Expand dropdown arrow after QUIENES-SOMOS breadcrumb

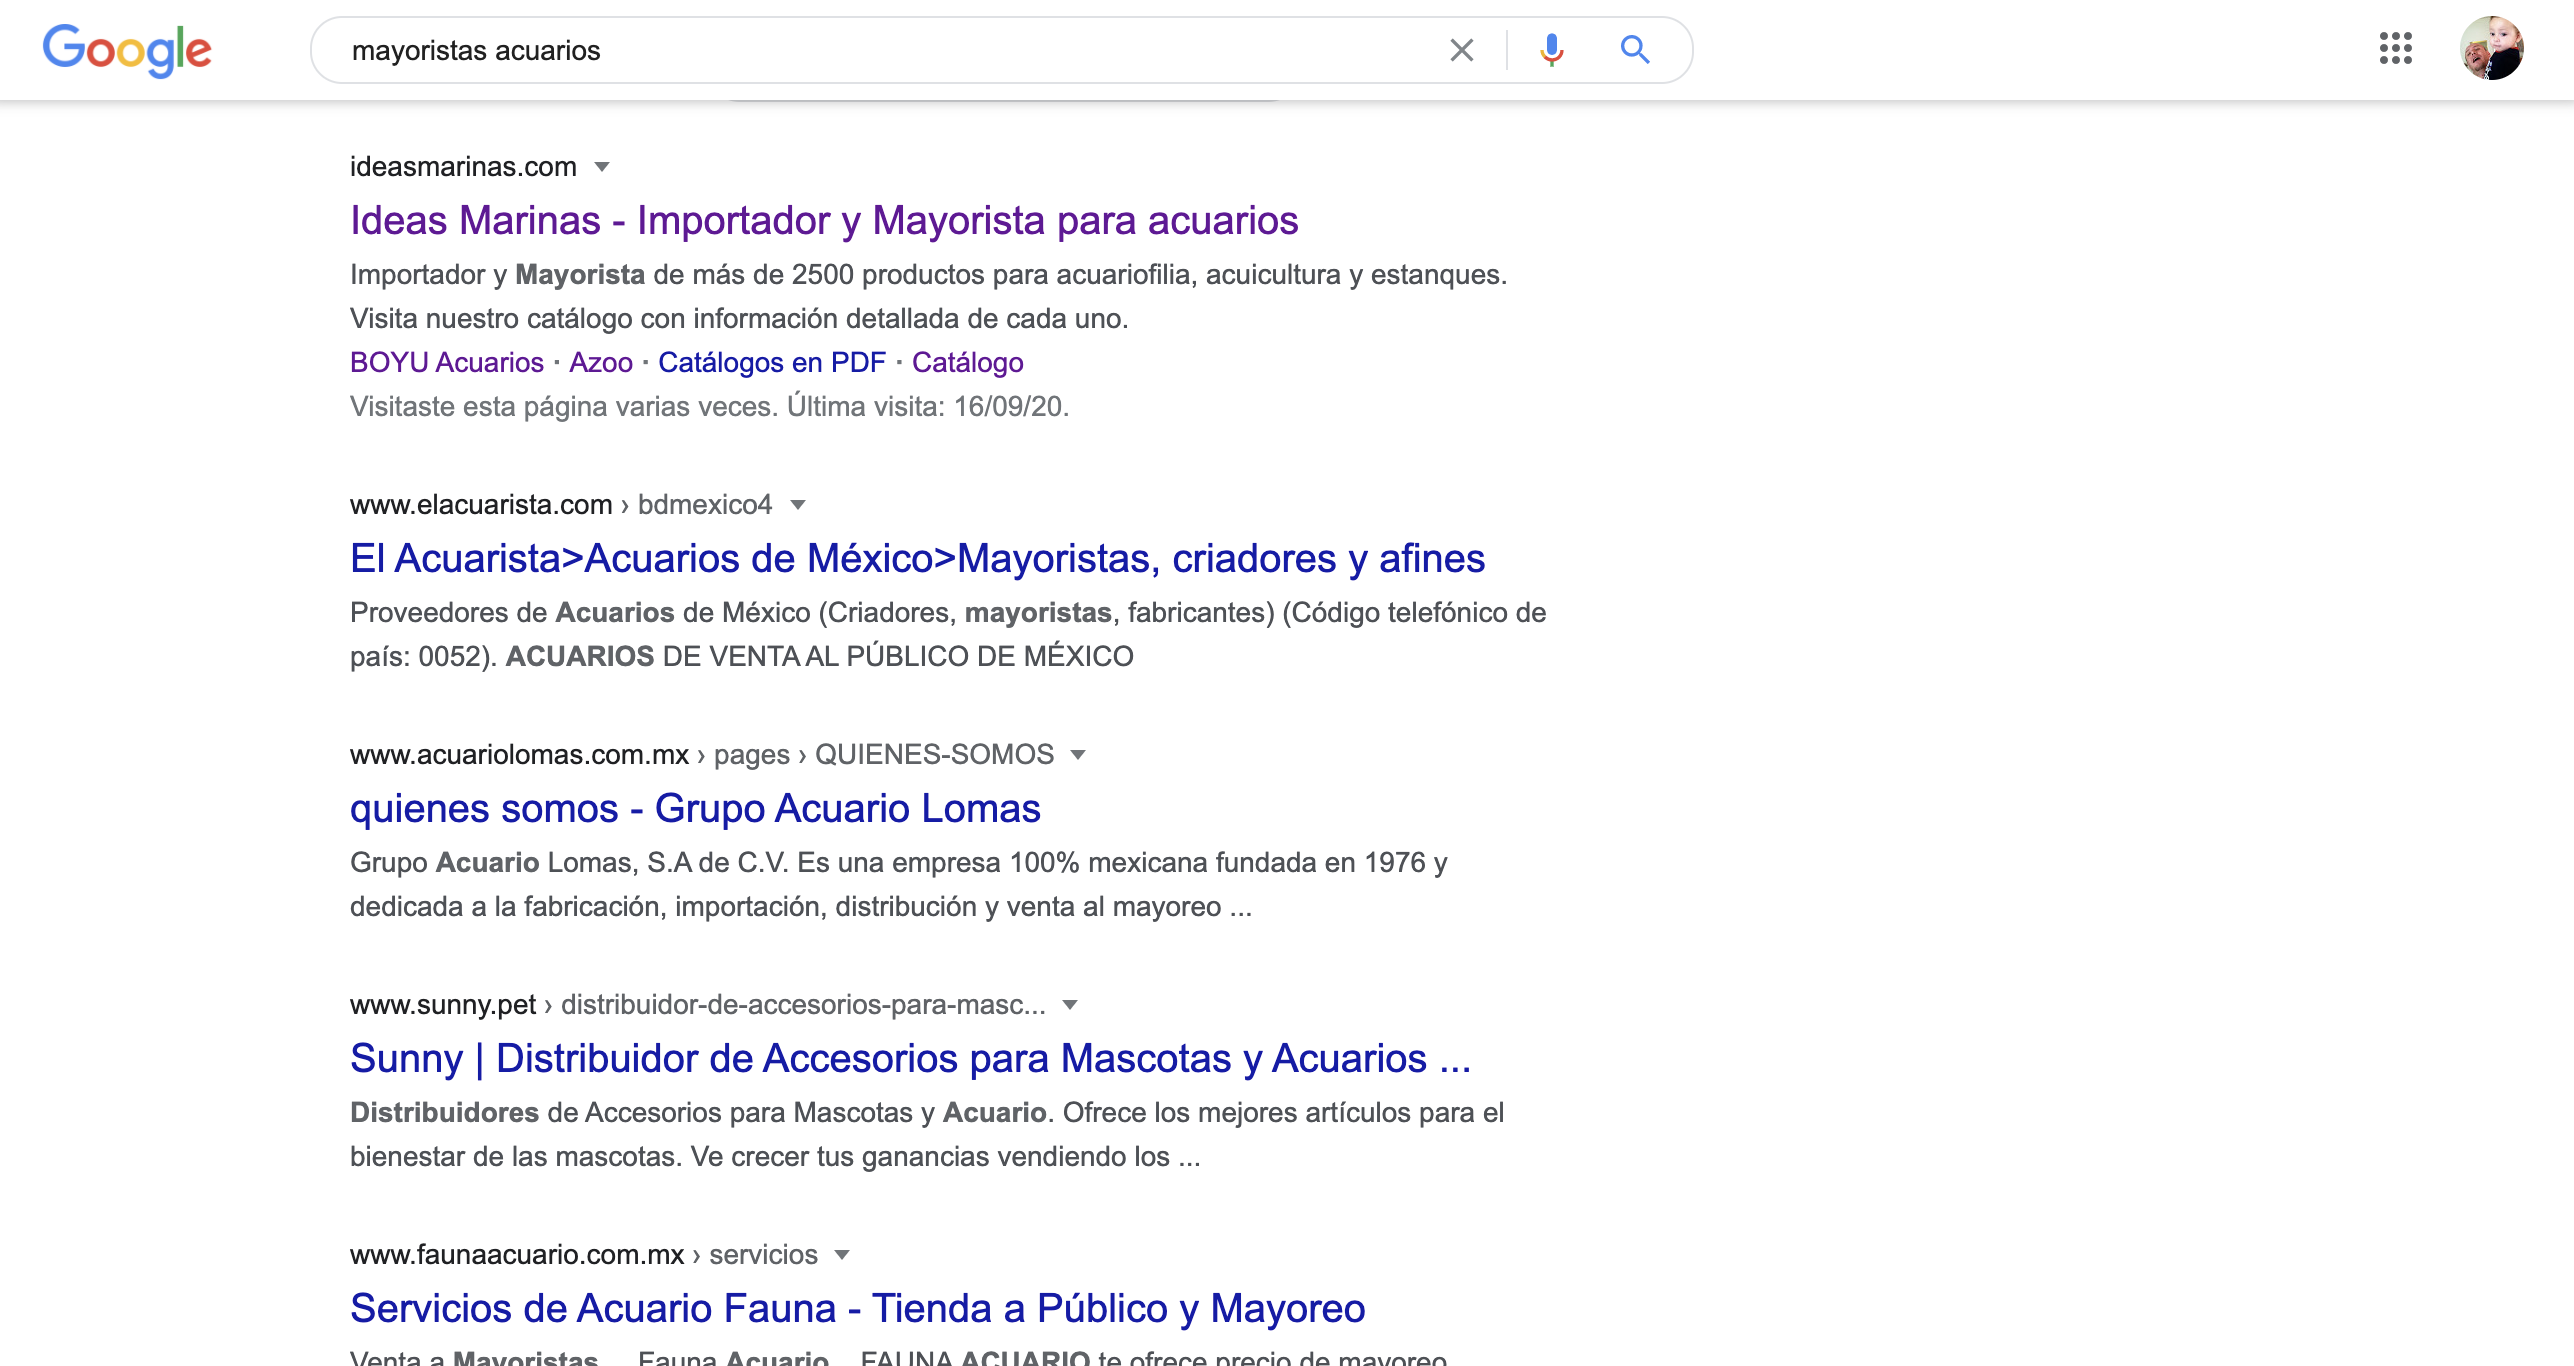click(1078, 755)
